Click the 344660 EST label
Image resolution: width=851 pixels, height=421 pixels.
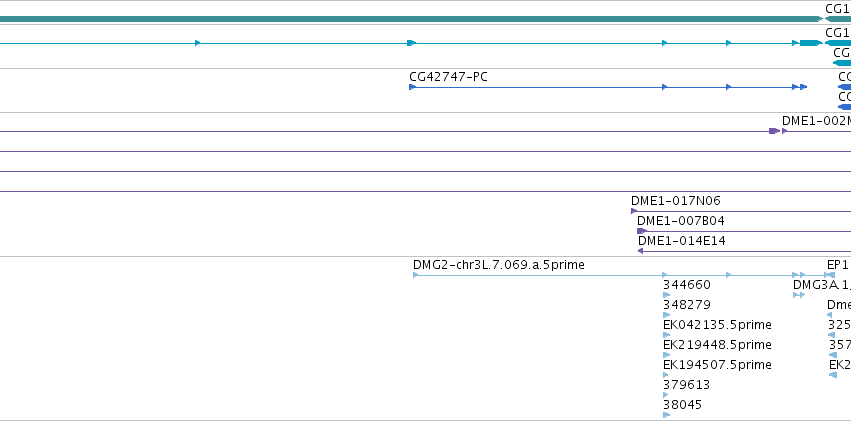point(687,285)
